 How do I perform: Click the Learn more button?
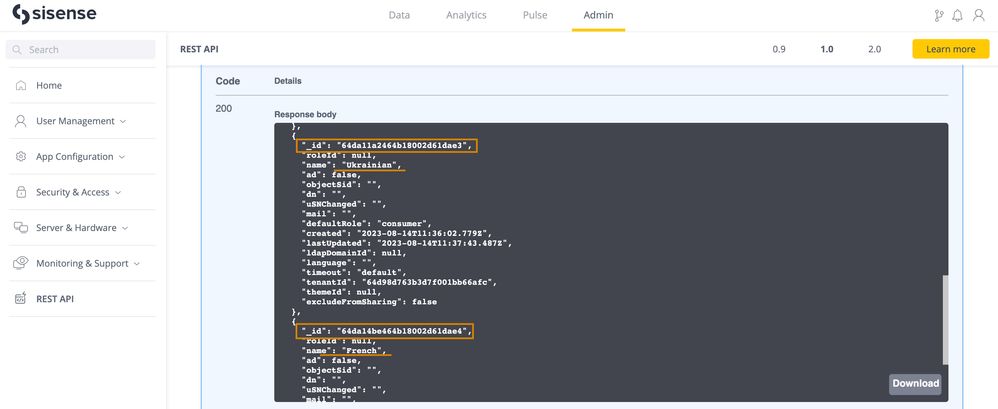pyautogui.click(x=950, y=49)
